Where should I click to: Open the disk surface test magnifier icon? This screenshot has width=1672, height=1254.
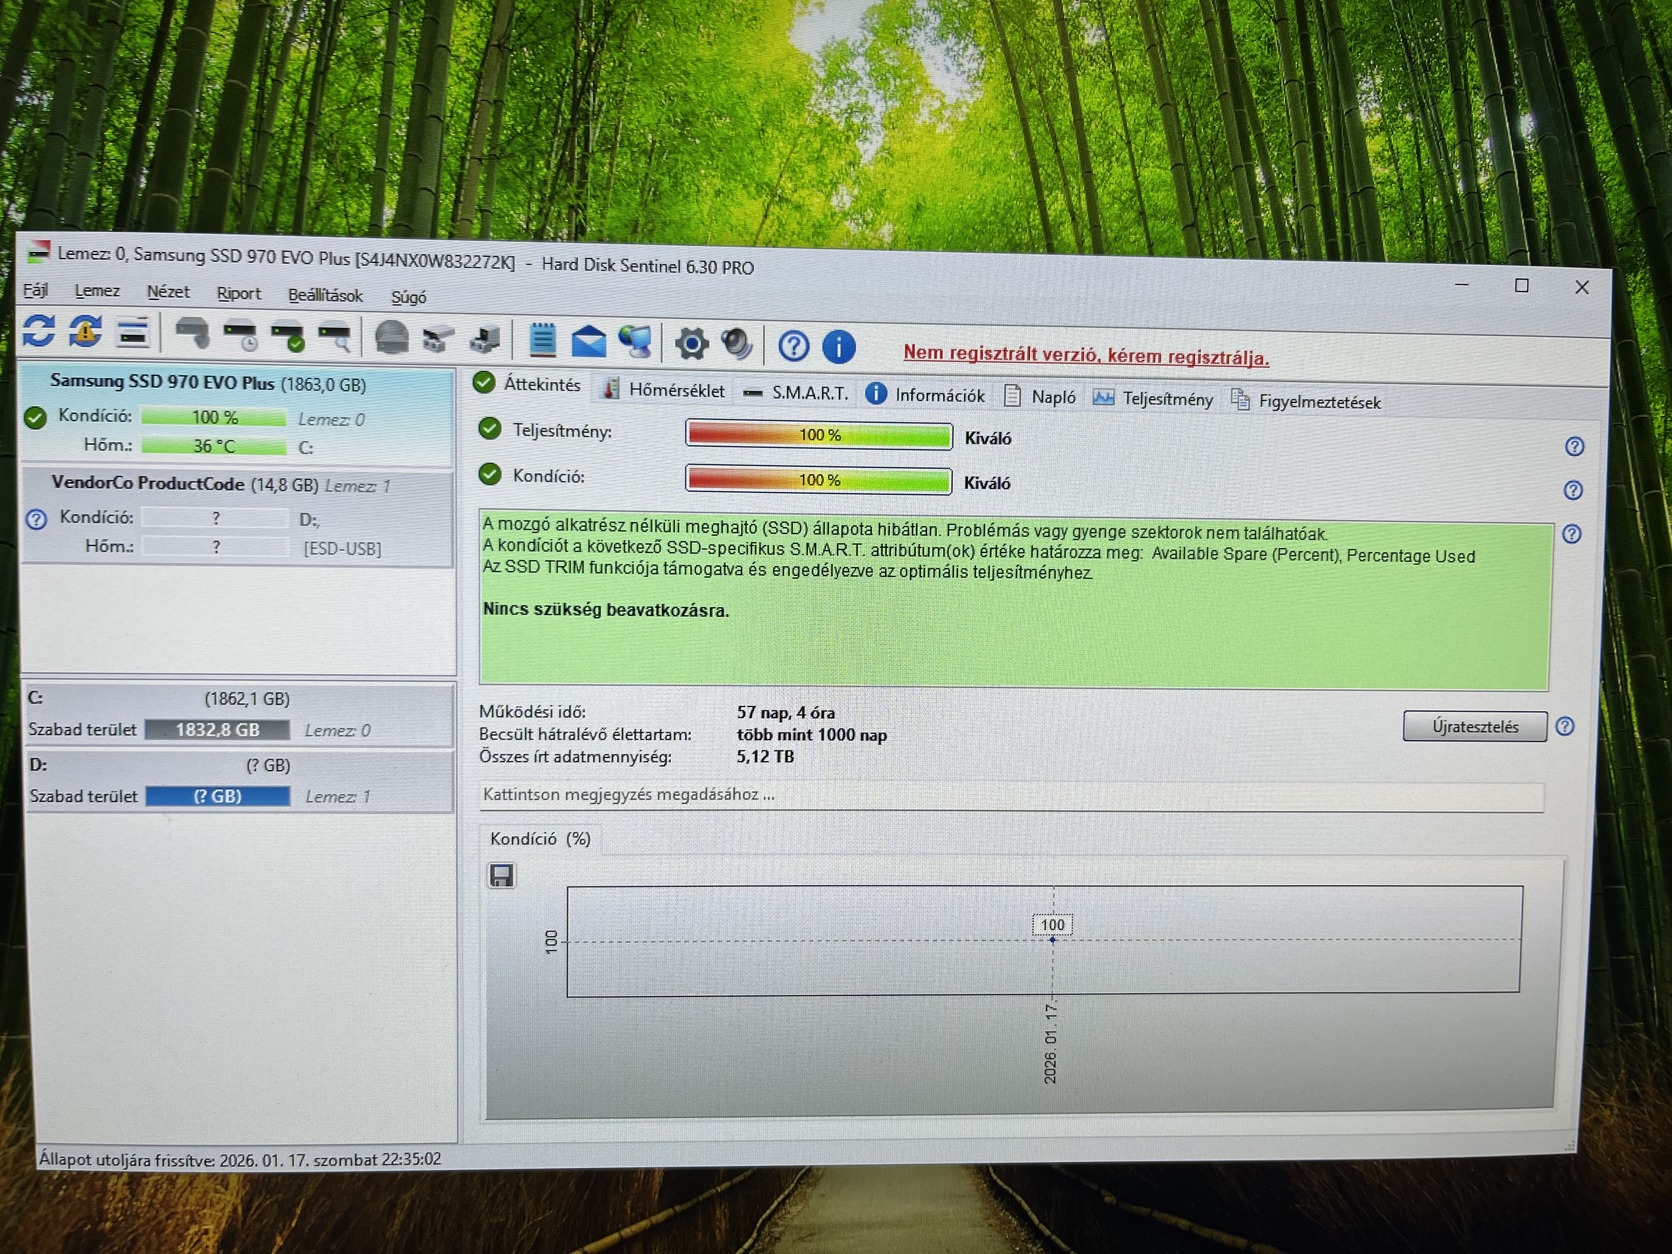335,337
